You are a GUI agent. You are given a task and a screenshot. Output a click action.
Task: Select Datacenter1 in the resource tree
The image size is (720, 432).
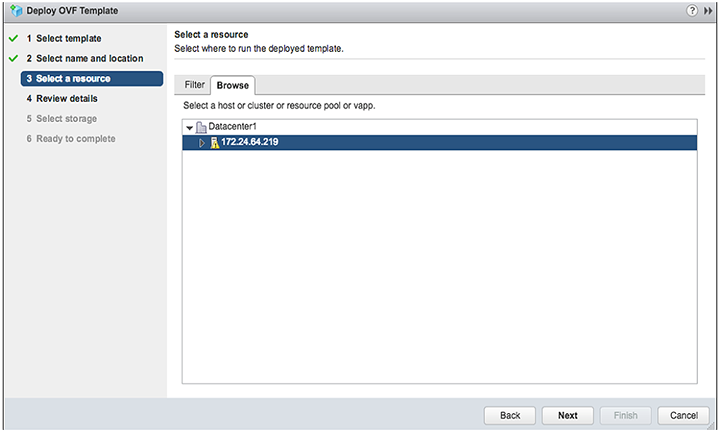(232, 127)
